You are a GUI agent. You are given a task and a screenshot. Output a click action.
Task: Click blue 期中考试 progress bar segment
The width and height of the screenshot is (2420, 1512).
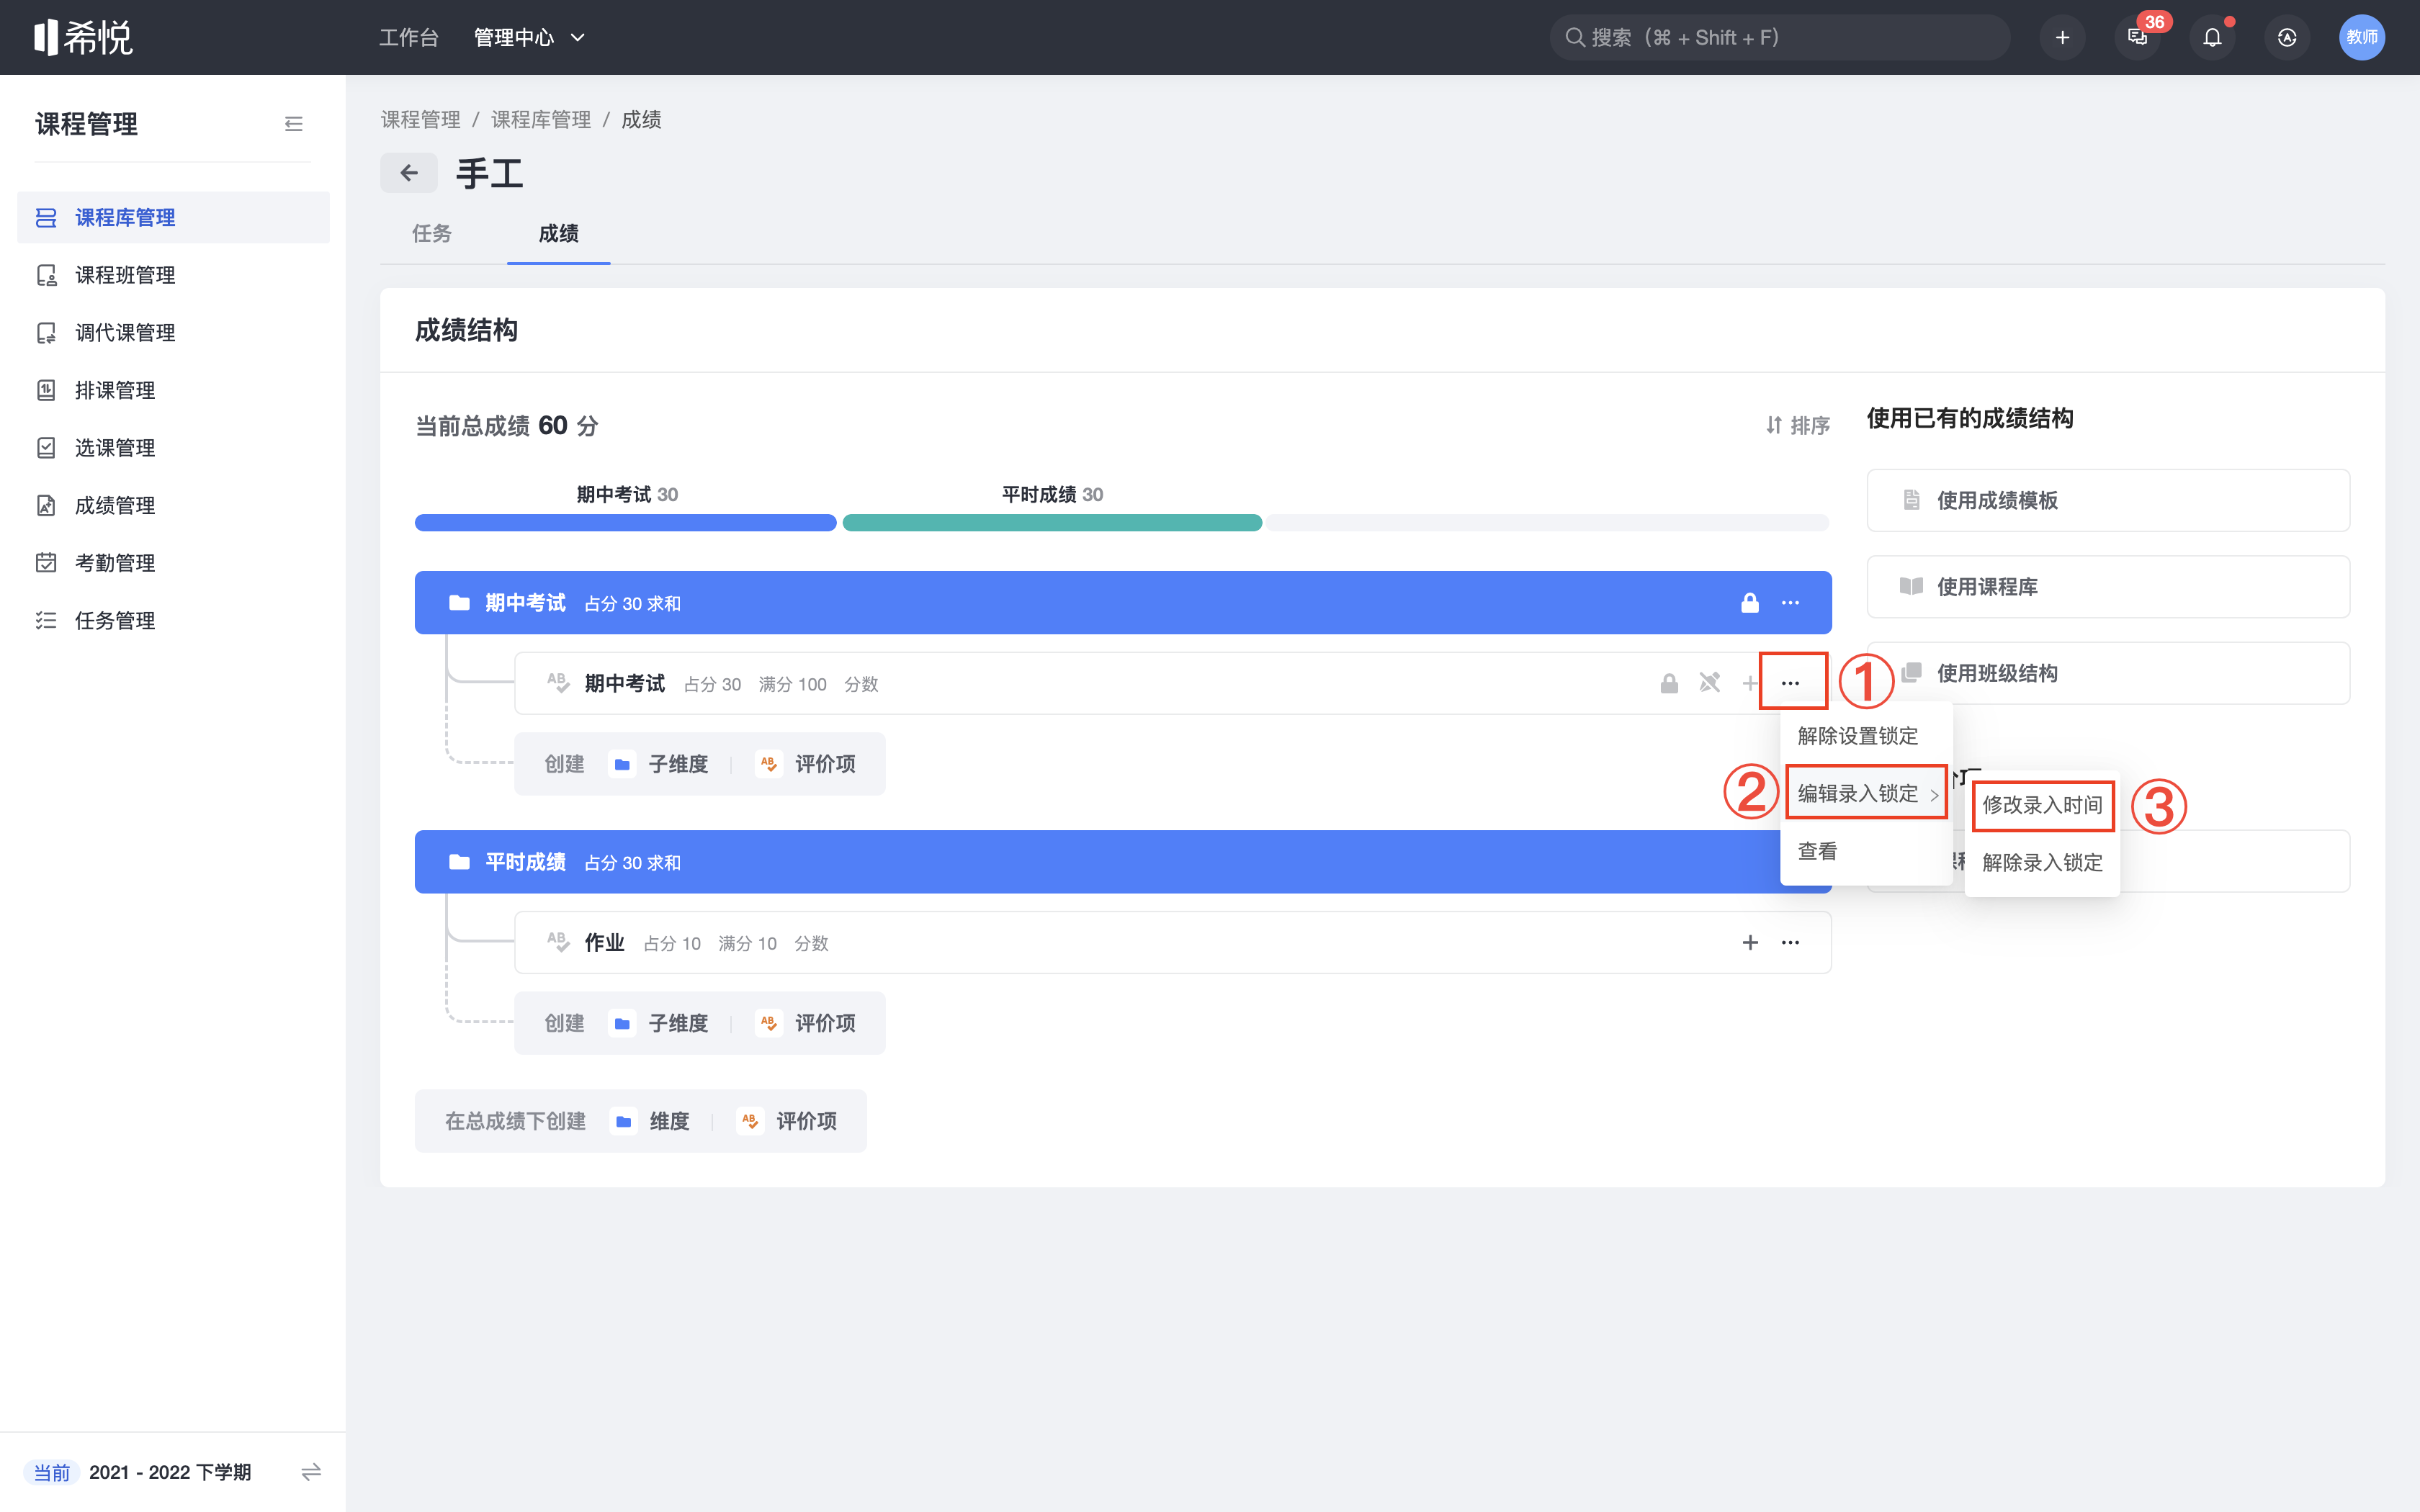pyautogui.click(x=625, y=523)
